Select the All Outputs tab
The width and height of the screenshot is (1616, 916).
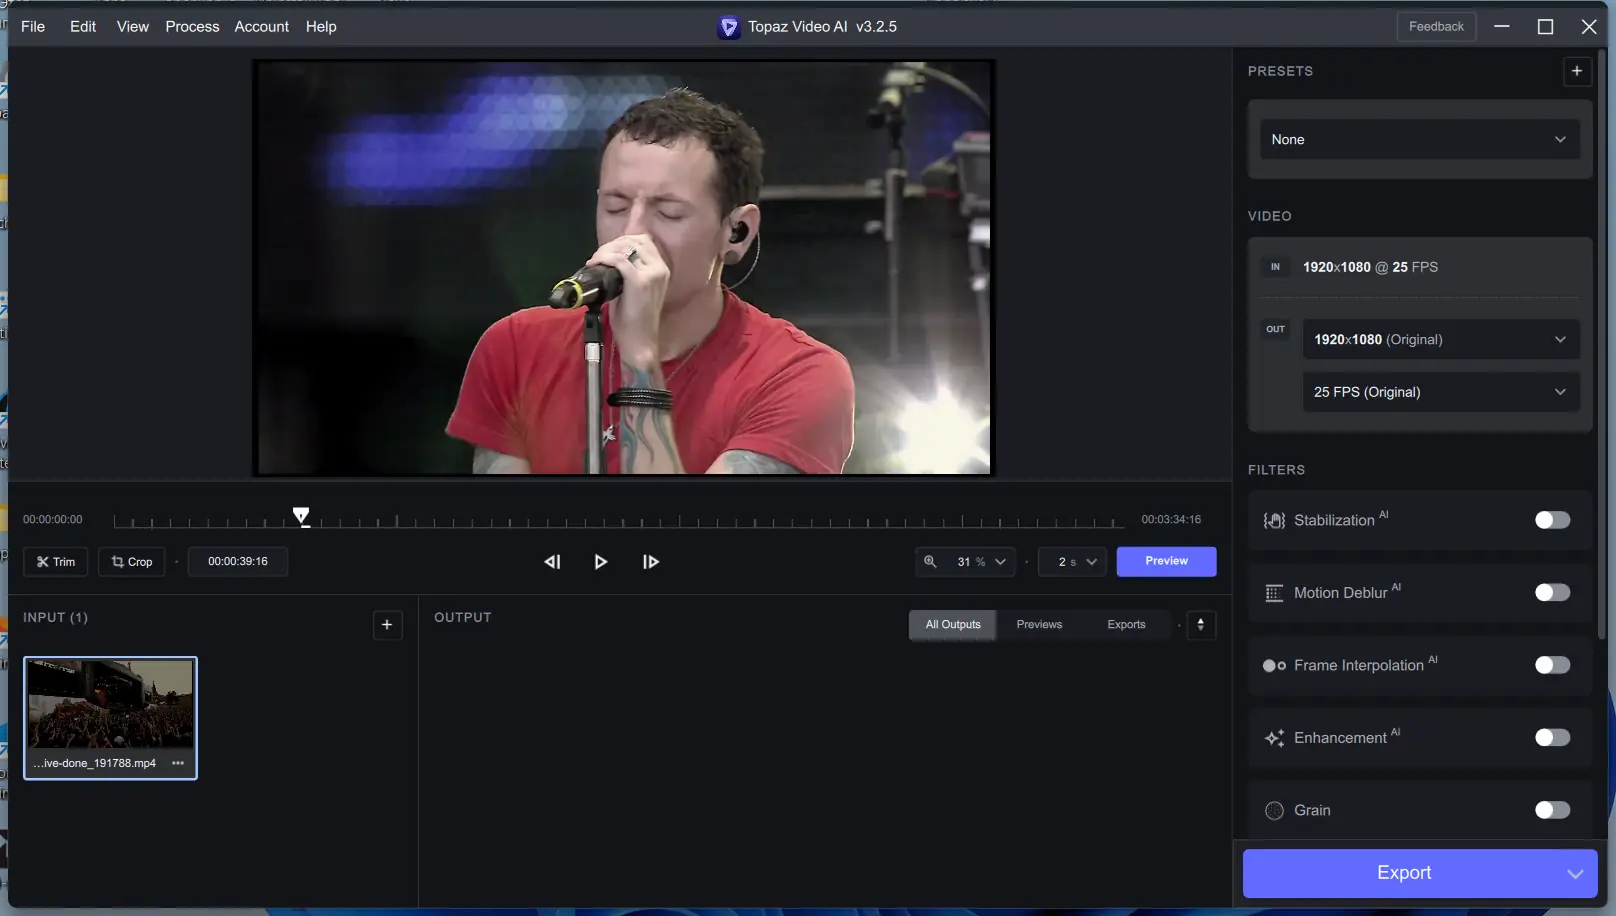click(x=953, y=625)
